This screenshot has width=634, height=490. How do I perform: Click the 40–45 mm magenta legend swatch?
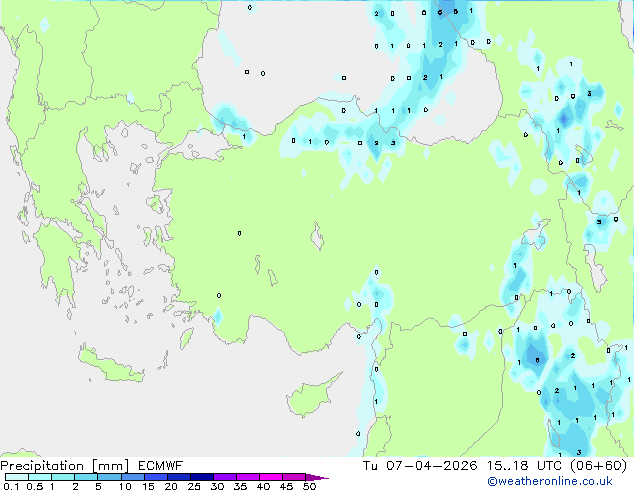(x=271, y=477)
